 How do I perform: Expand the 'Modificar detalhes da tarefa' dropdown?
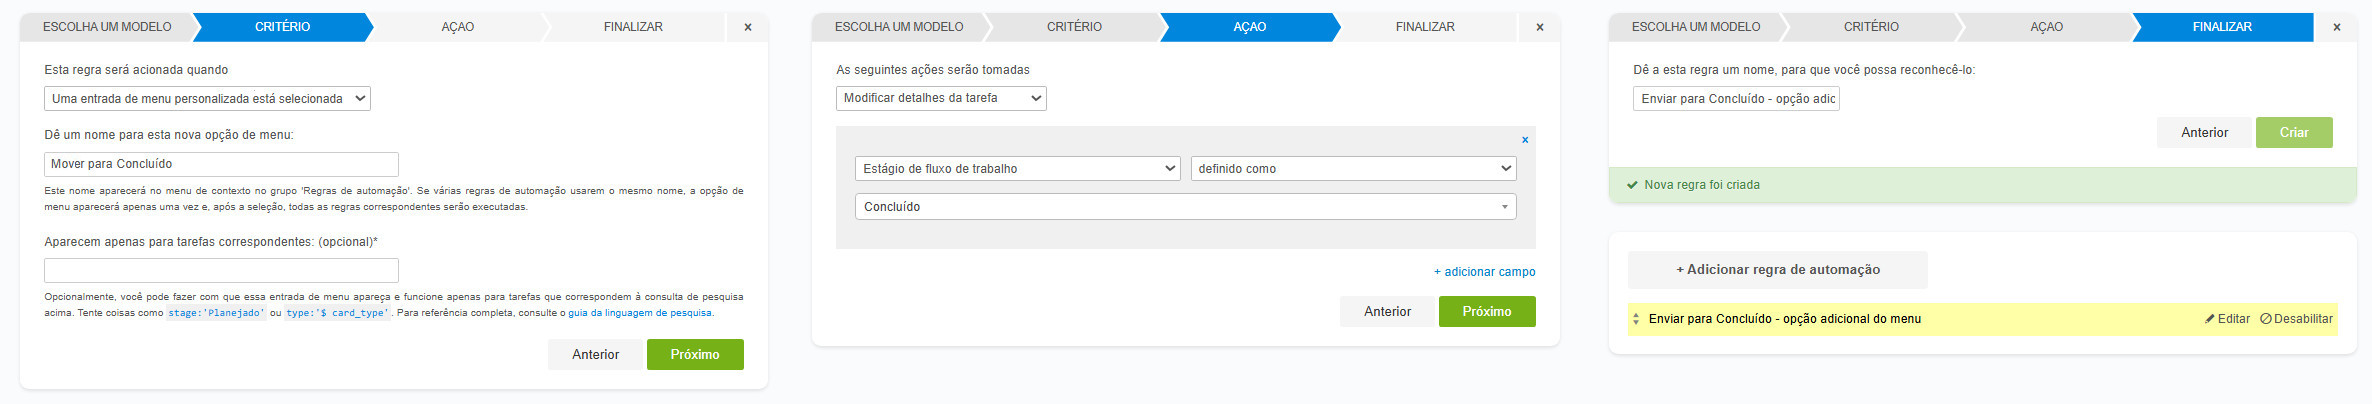click(x=941, y=98)
